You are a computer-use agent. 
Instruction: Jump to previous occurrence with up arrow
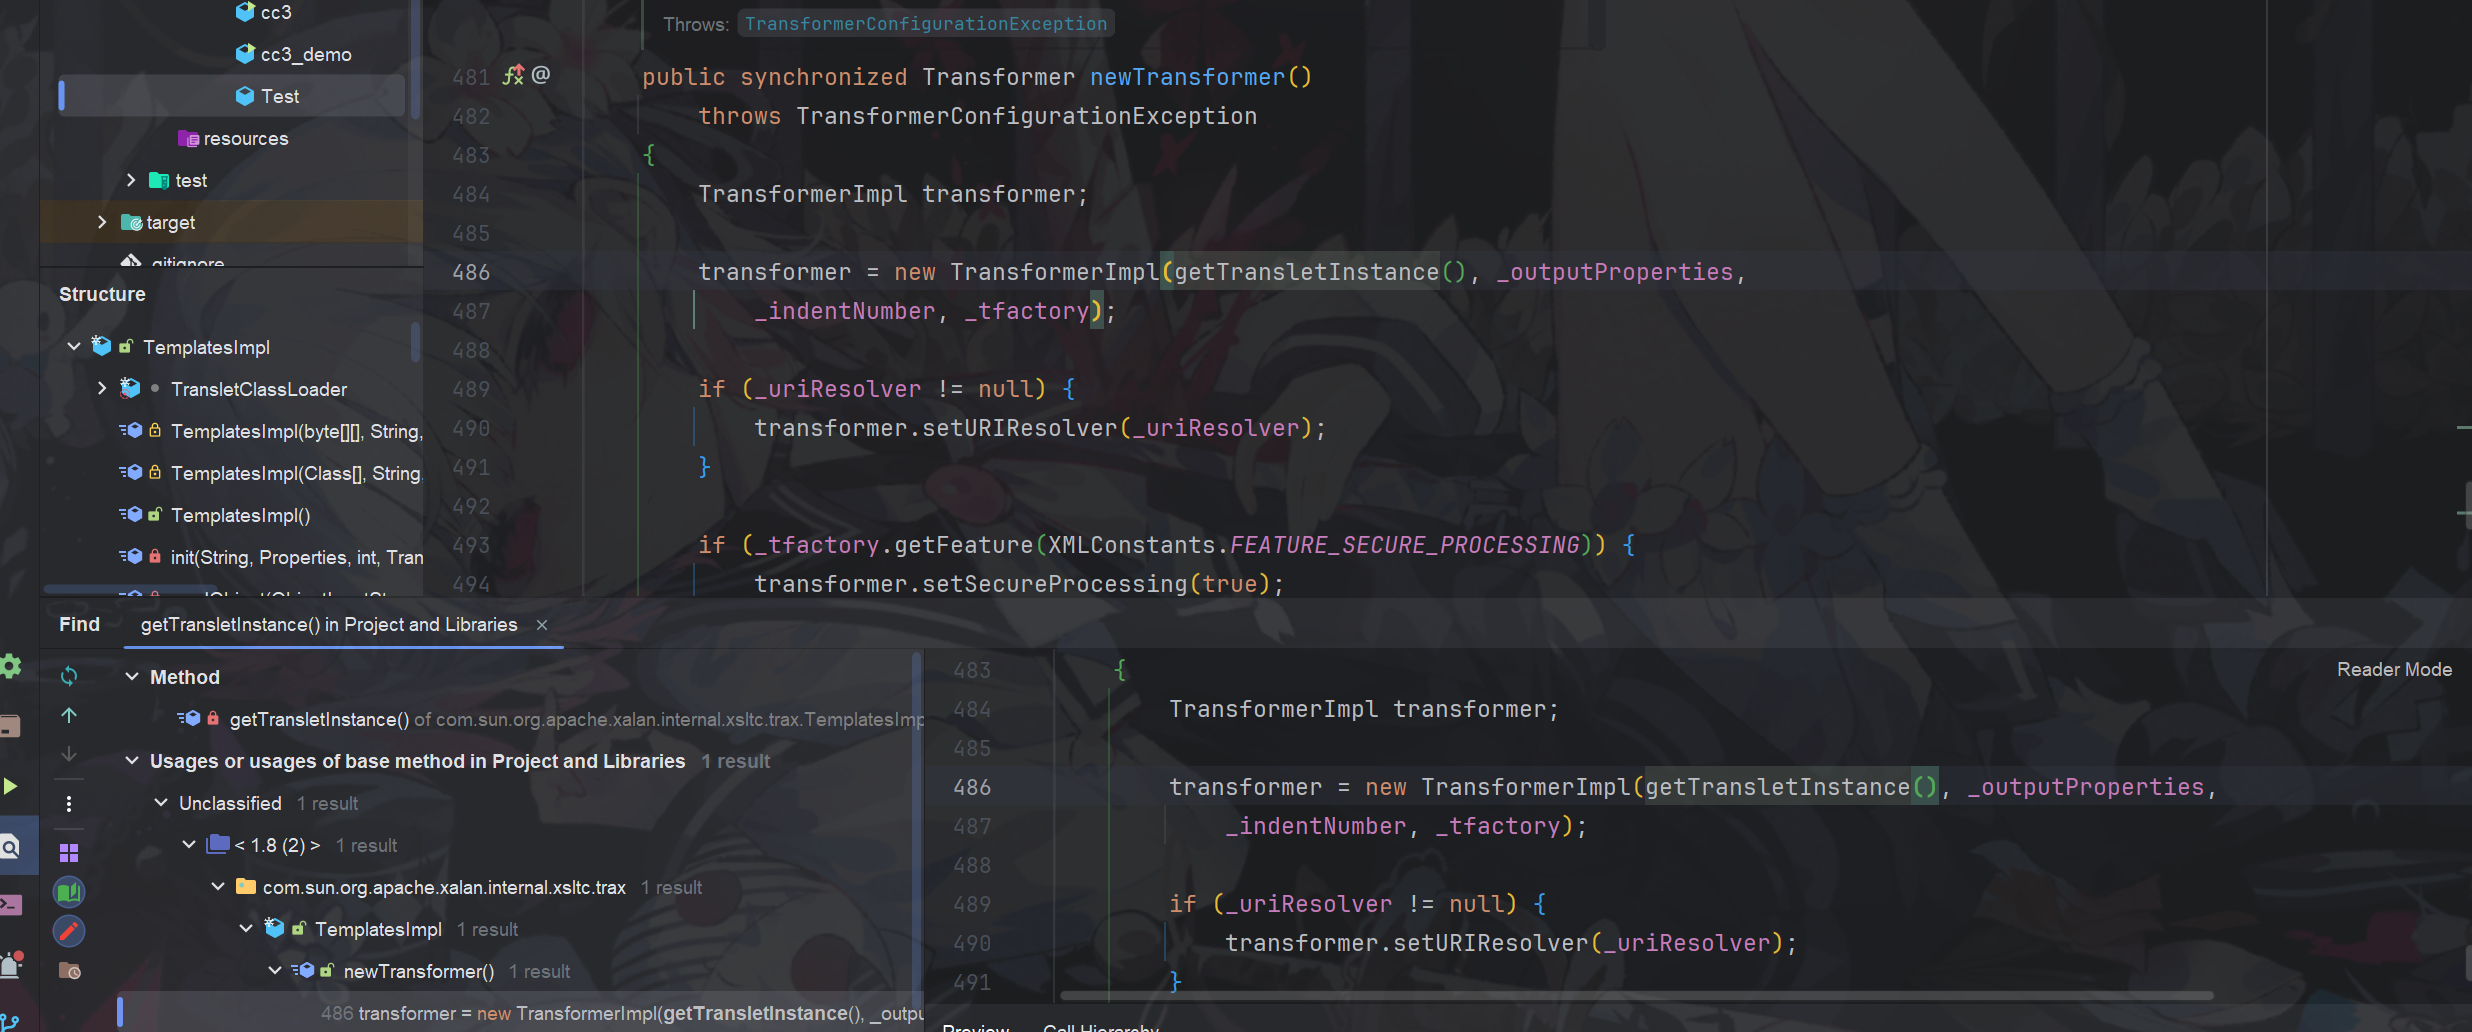(x=68, y=715)
